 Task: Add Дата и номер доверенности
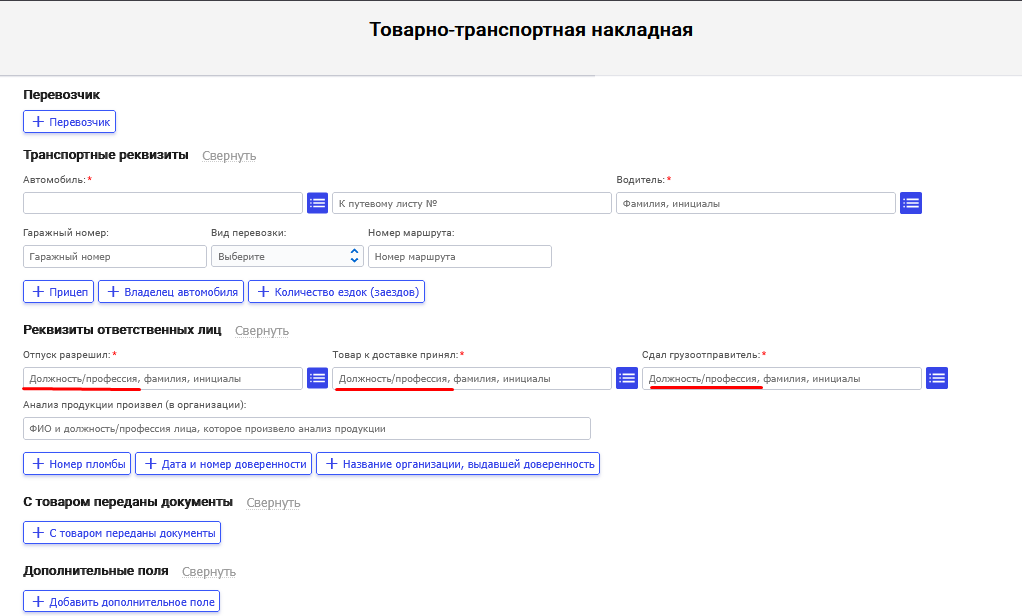point(223,464)
